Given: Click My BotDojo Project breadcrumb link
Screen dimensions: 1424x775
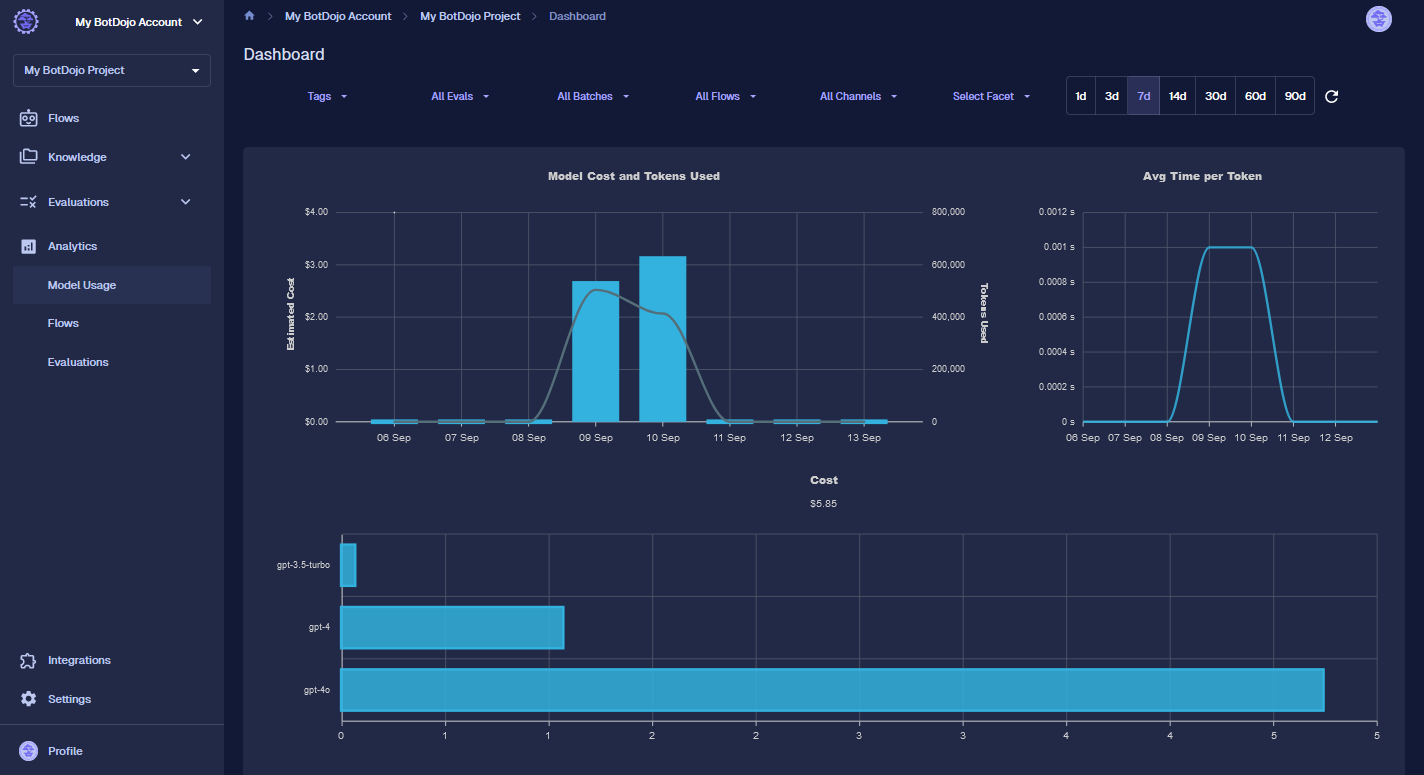Looking at the screenshot, I should 470,16.
